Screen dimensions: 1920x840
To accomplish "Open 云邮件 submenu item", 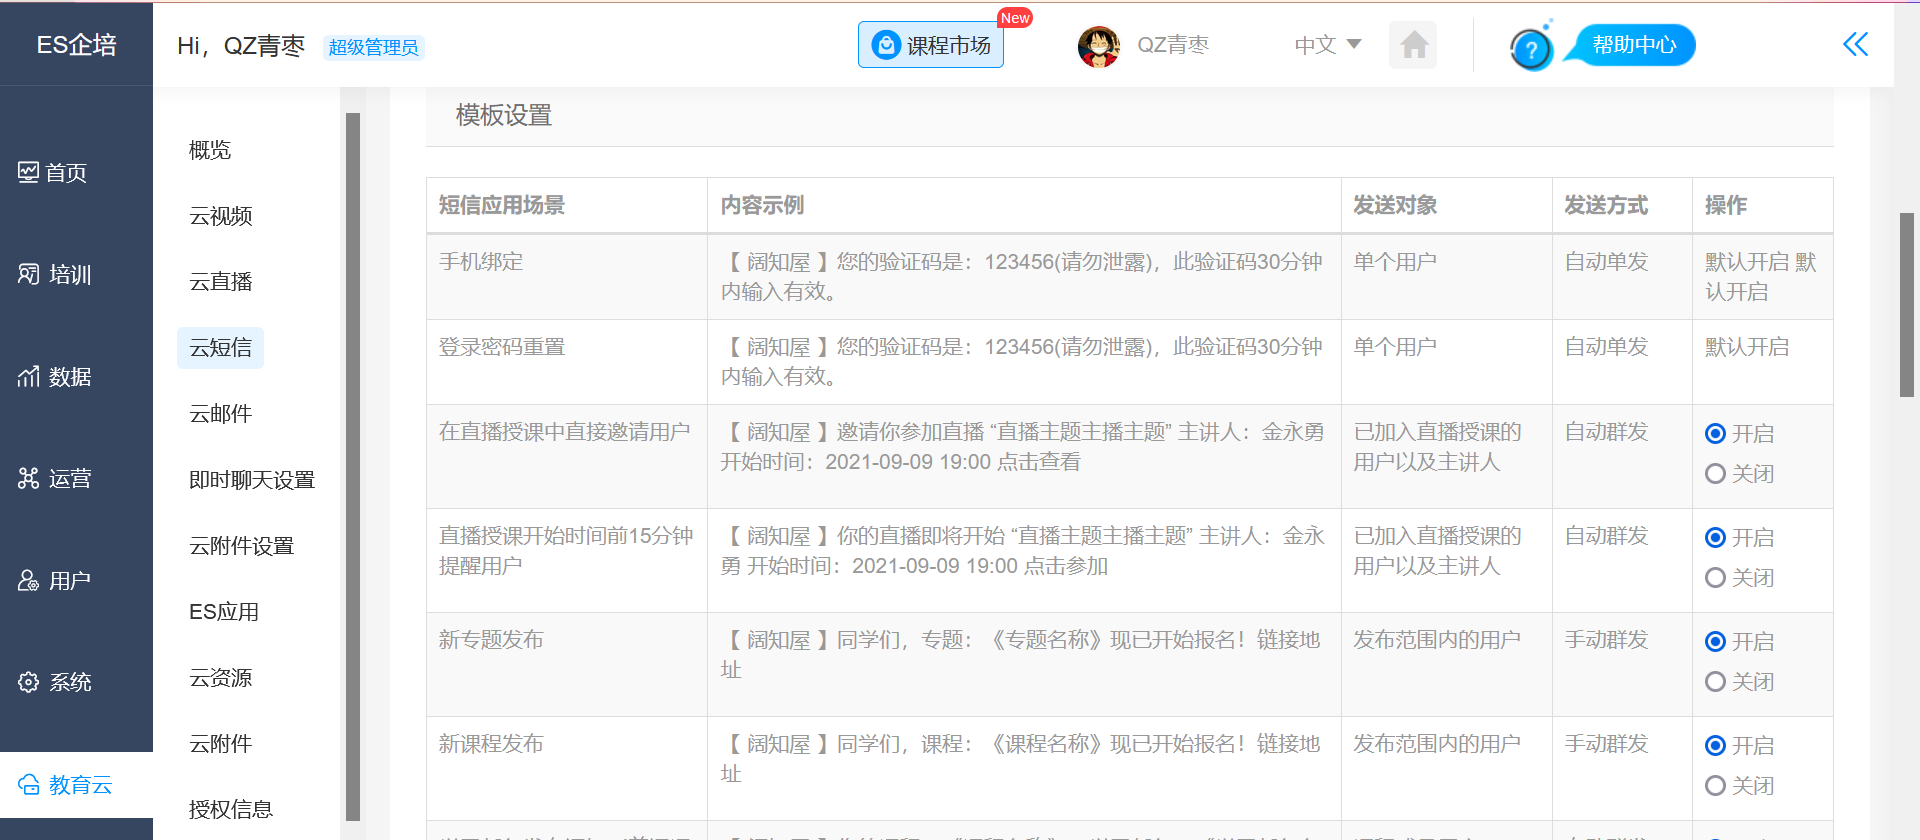I will [221, 414].
